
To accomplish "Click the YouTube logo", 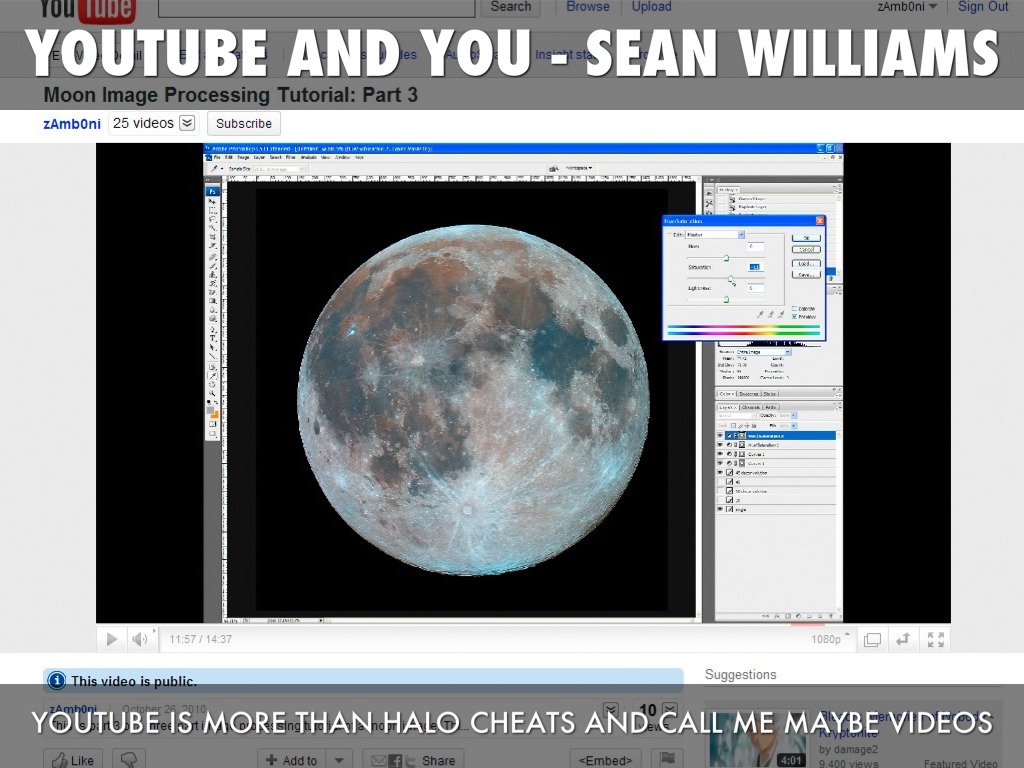I will click(x=88, y=10).
